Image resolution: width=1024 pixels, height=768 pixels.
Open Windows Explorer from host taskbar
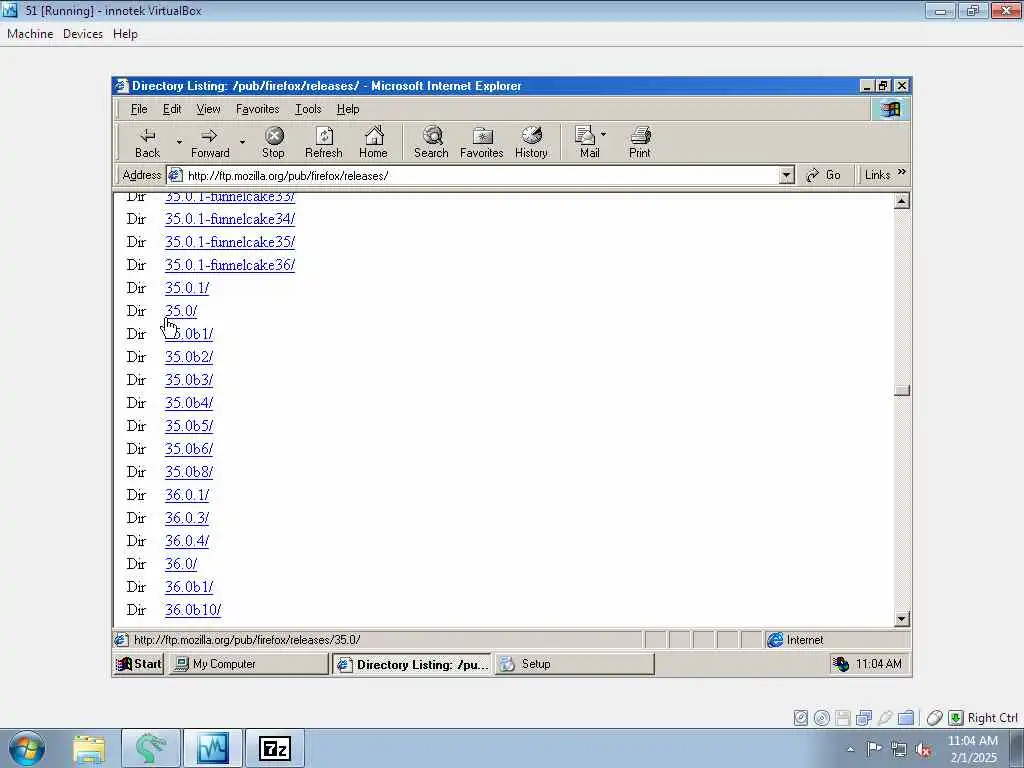tap(89, 749)
